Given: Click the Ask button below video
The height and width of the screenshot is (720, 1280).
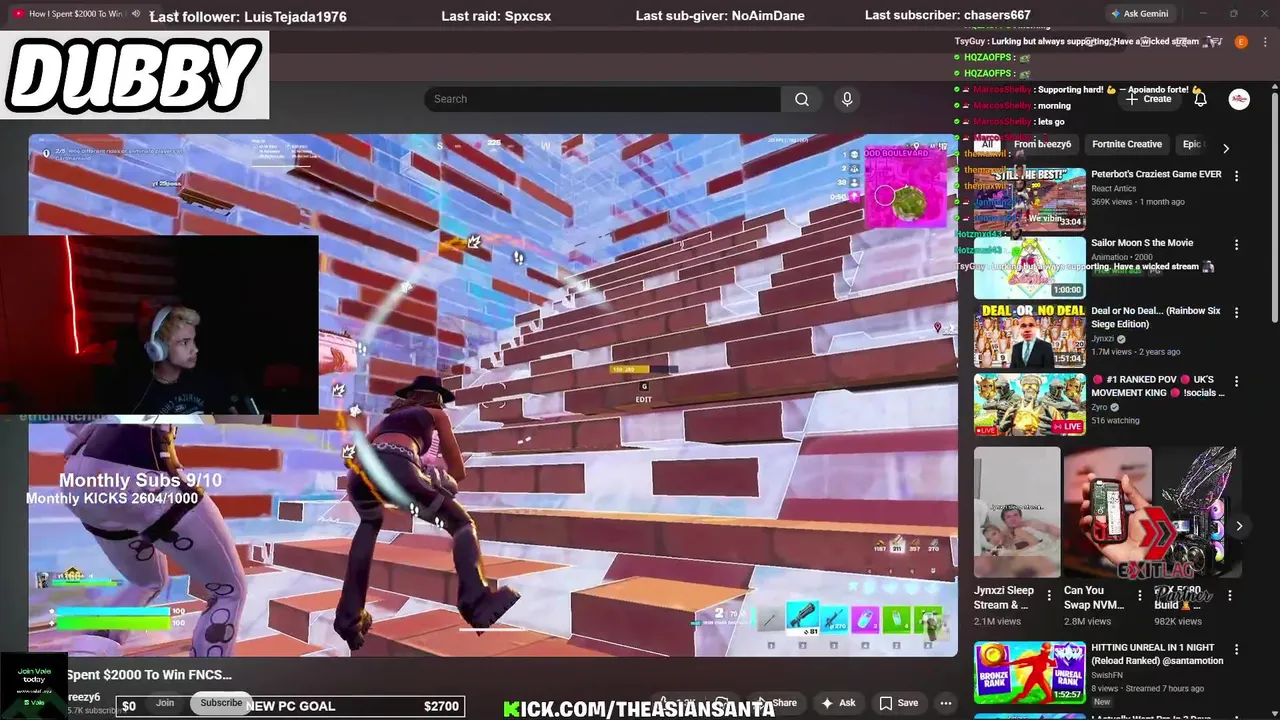Looking at the screenshot, I should click(x=837, y=703).
